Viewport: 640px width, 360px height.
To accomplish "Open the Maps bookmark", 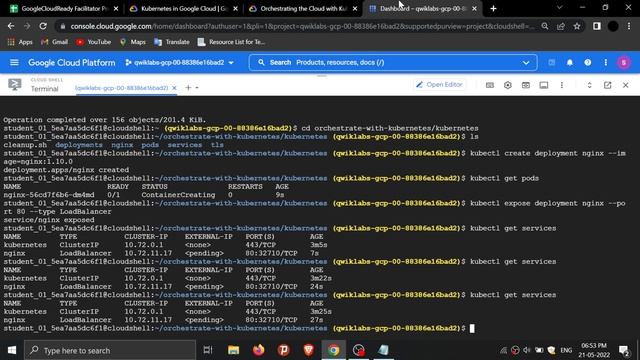I will pos(133,42).
